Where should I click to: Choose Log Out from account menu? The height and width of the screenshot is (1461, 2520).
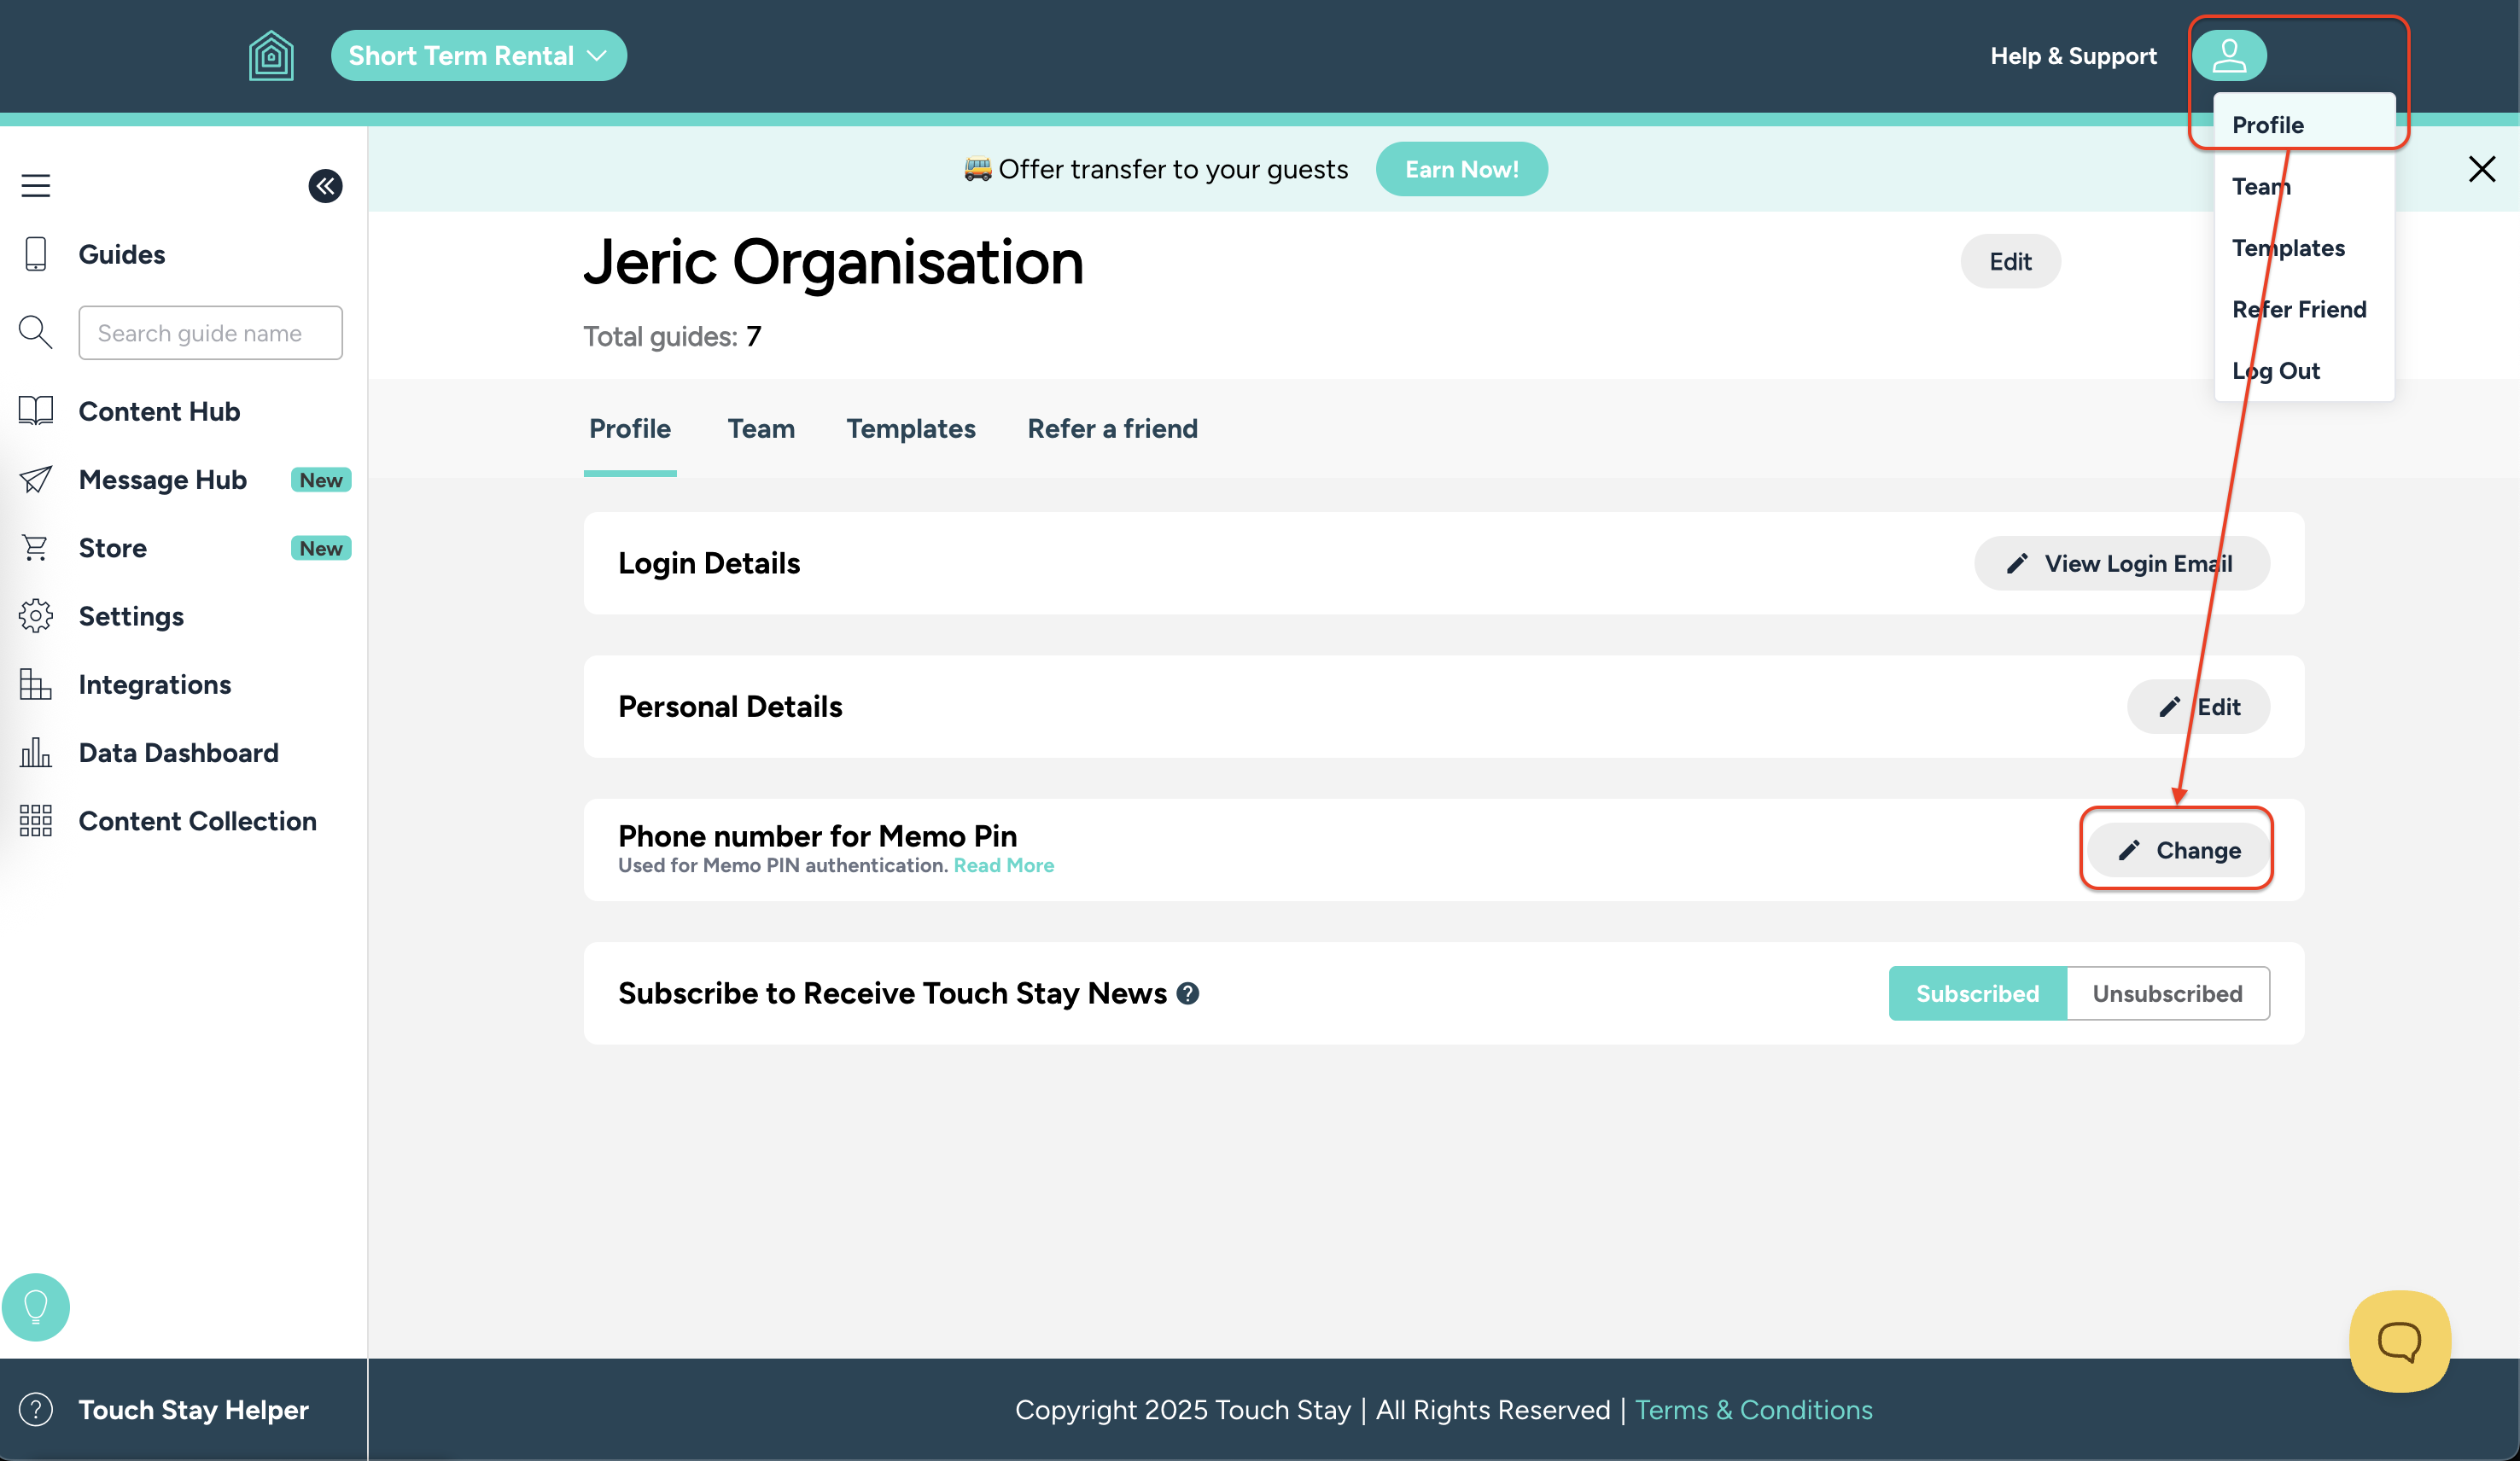[2275, 371]
